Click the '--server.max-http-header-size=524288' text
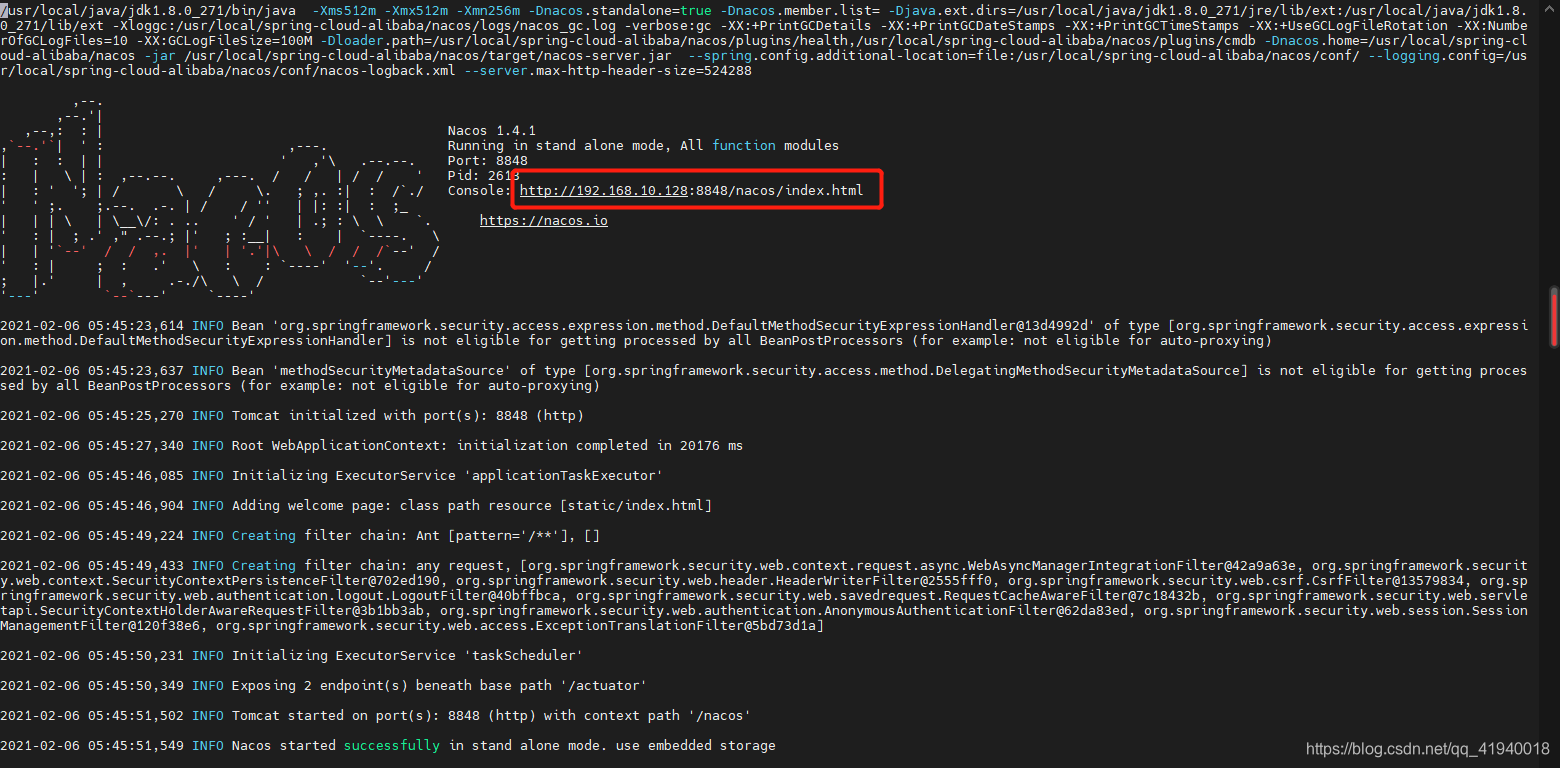The image size is (1560, 768). [607, 70]
